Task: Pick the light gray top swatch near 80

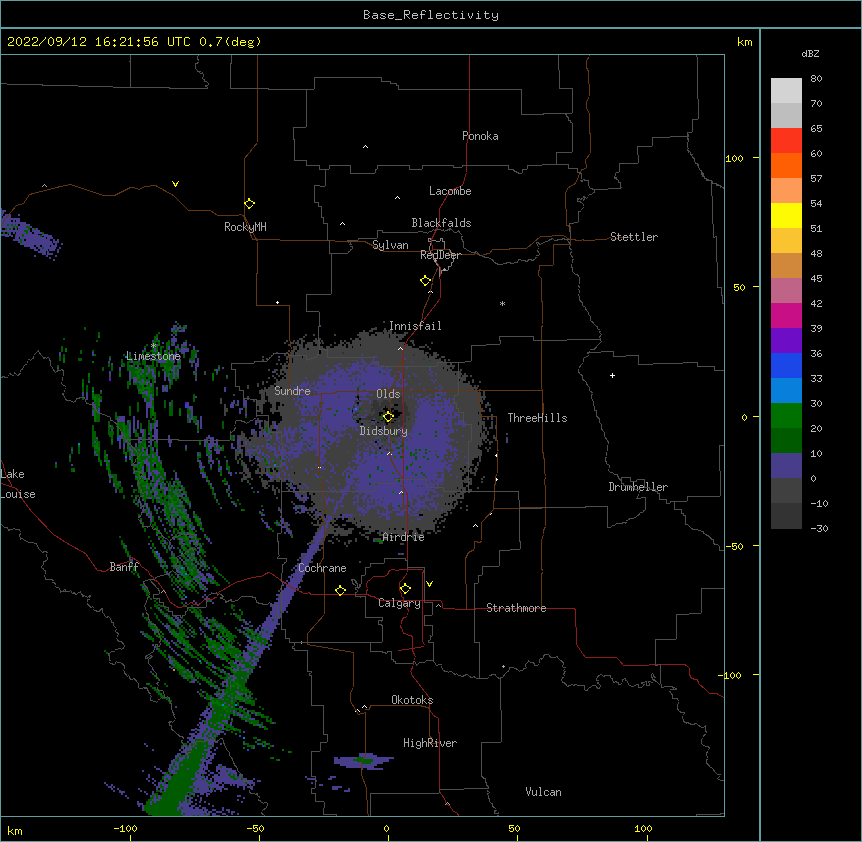Action: point(786,91)
